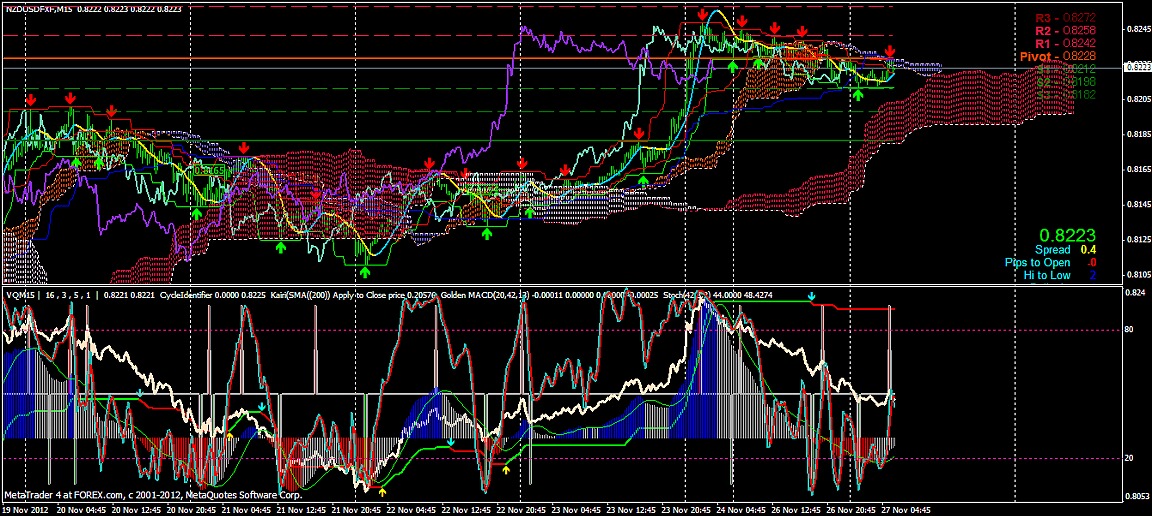This screenshot has width=1152, height=516.
Task: Click the 0.824 indicator scale value
Action: coord(1136,293)
